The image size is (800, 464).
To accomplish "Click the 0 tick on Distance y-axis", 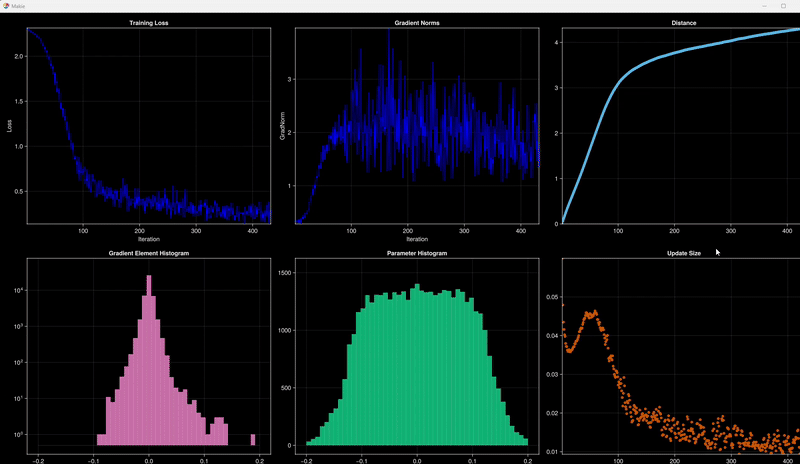I will tap(557, 224).
